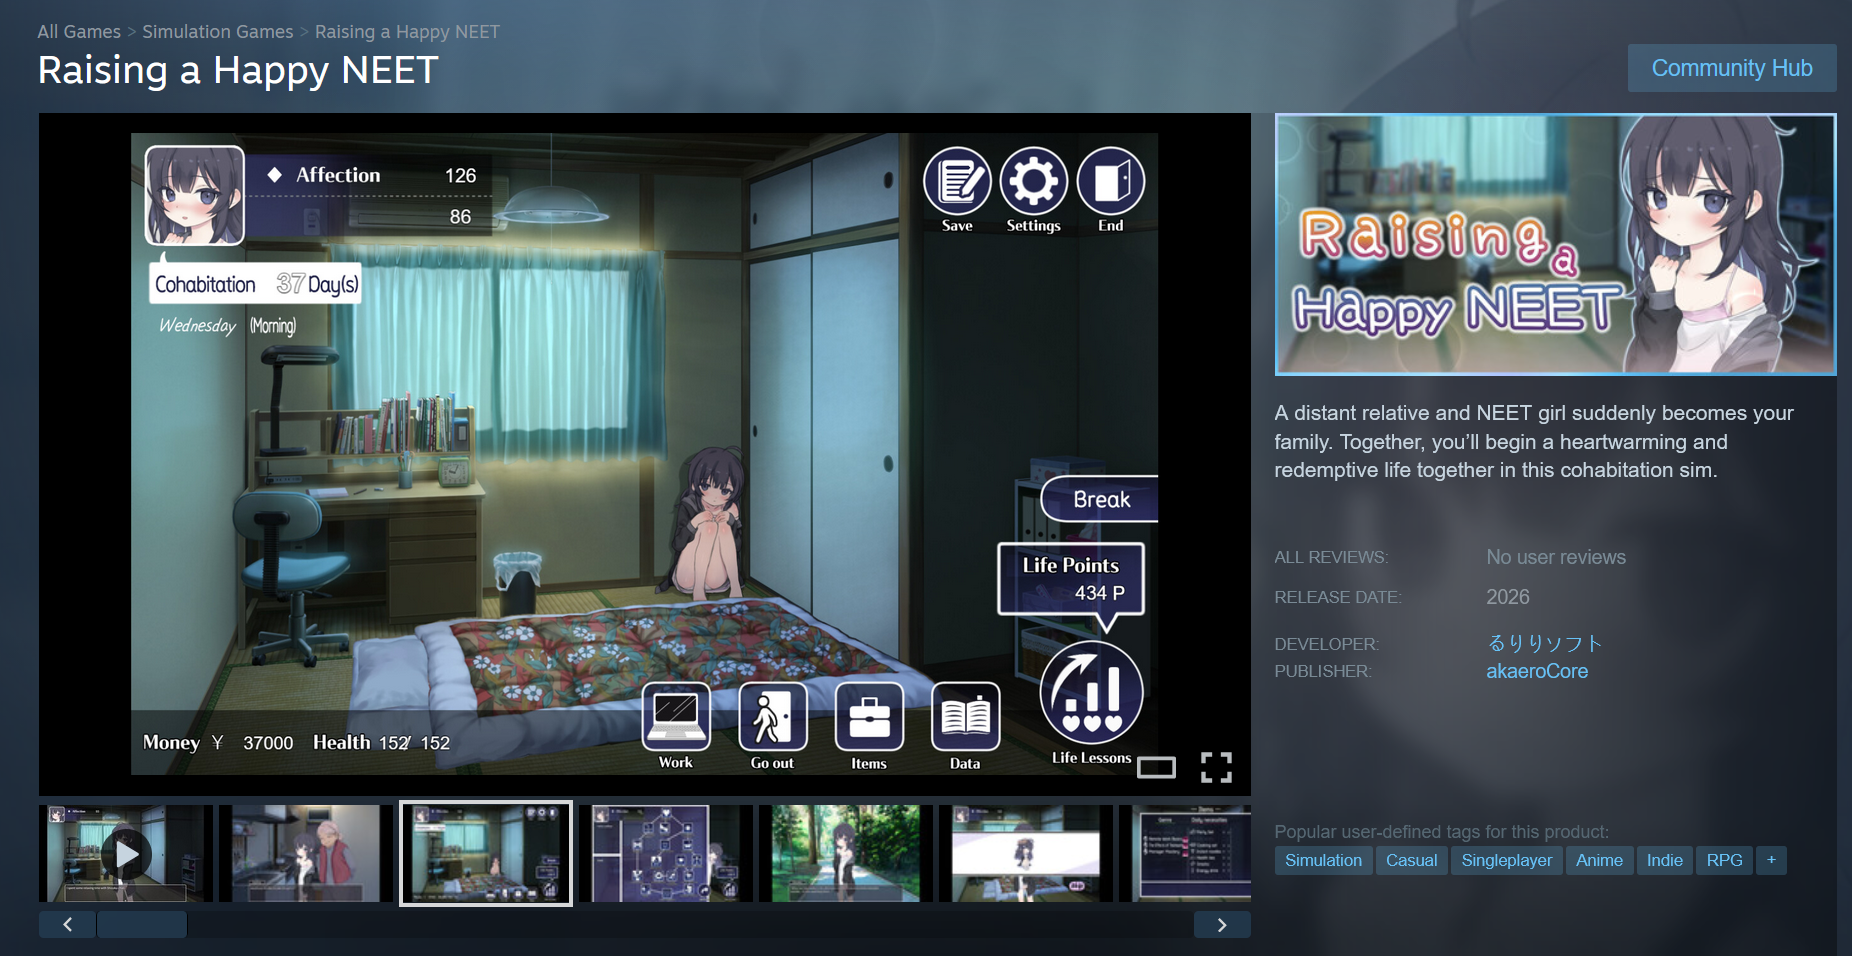Select the thumbnail with the white dialogue panel
The width and height of the screenshot is (1852, 956).
[1026, 854]
